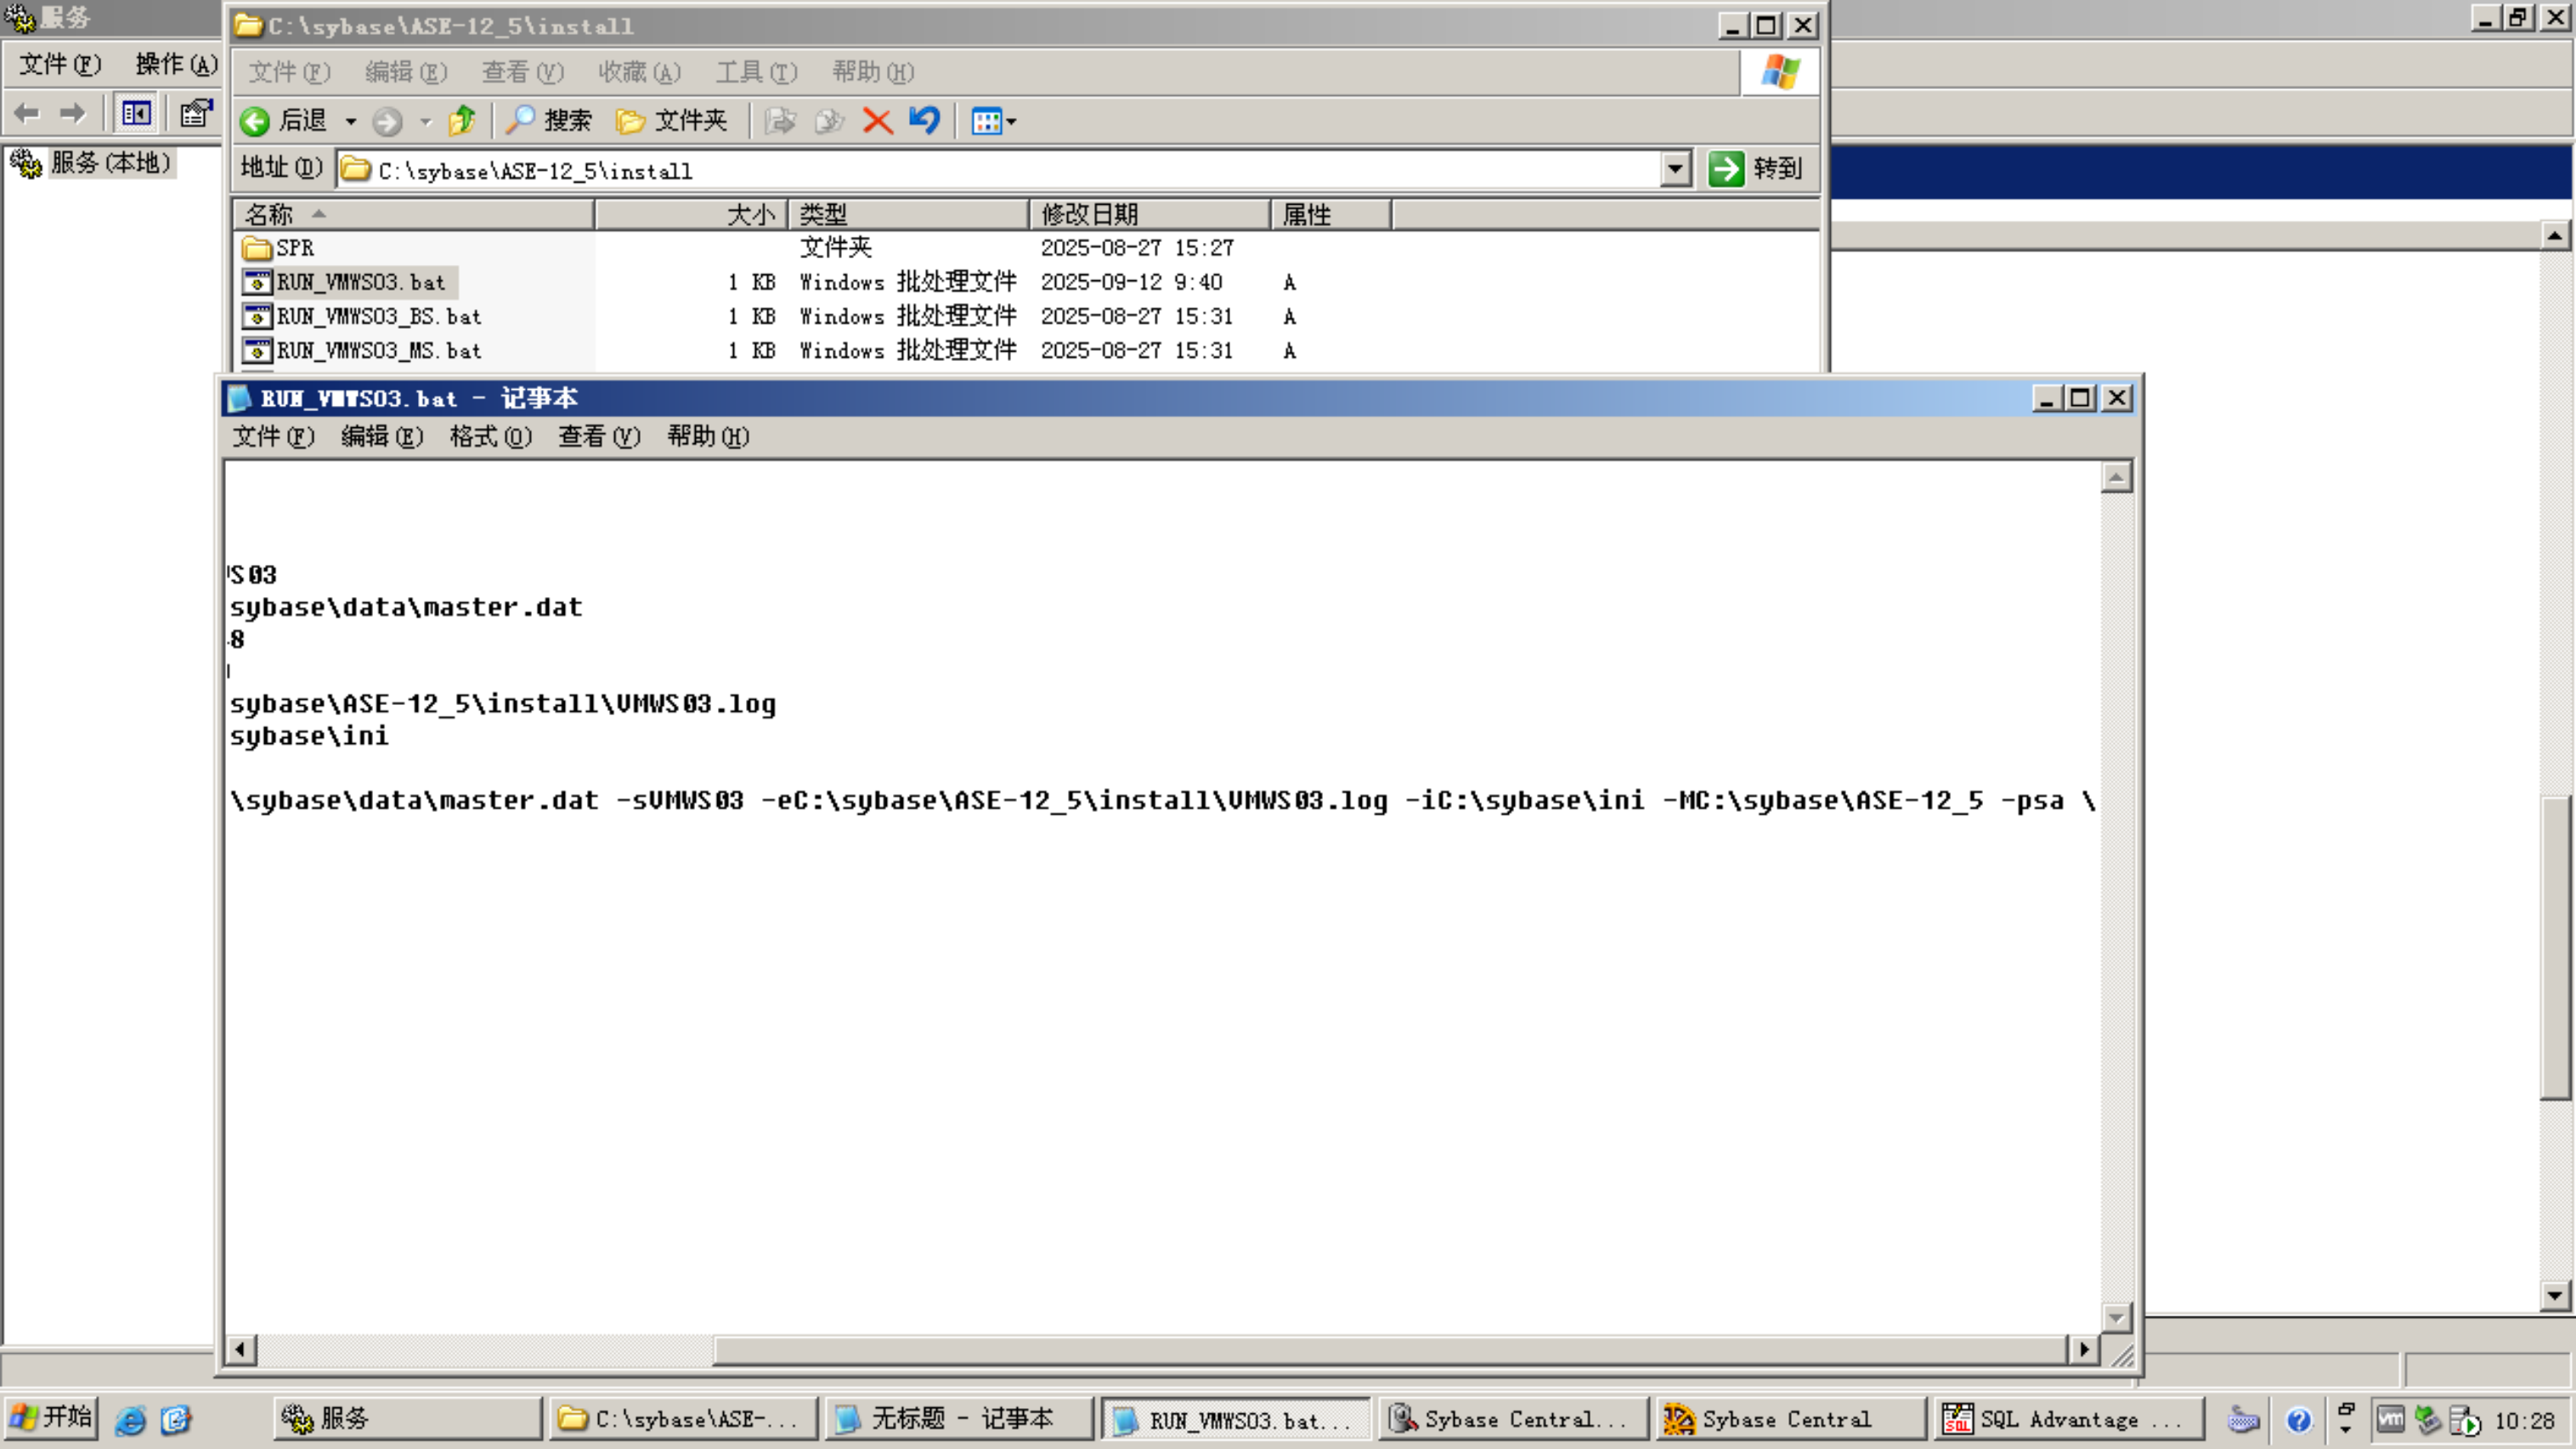The height and width of the screenshot is (1449, 2576).
Task: Click the Explorer Forward arrow icon
Action: pos(387,121)
